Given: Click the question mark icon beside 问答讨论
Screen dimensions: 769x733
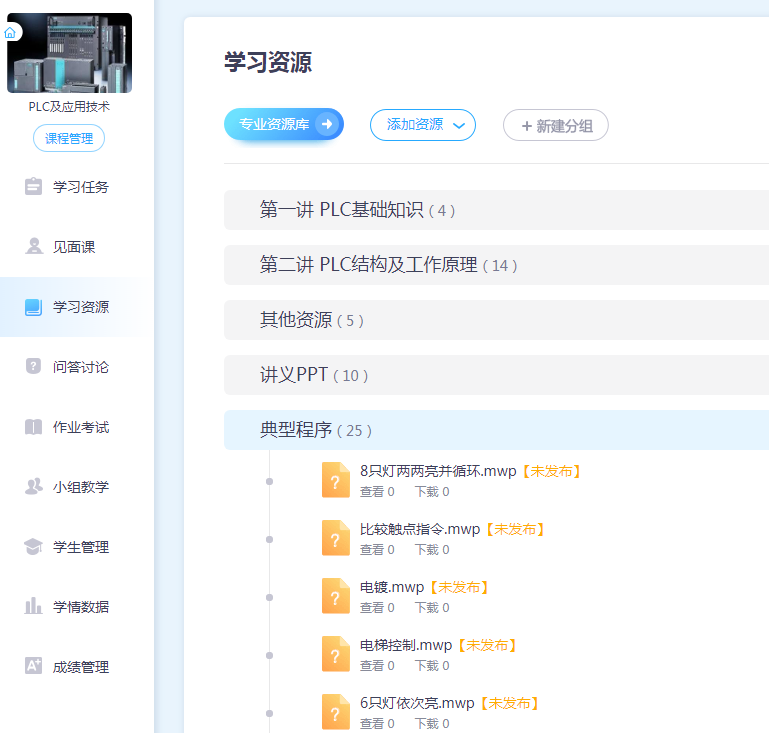Looking at the screenshot, I should pos(33,366).
